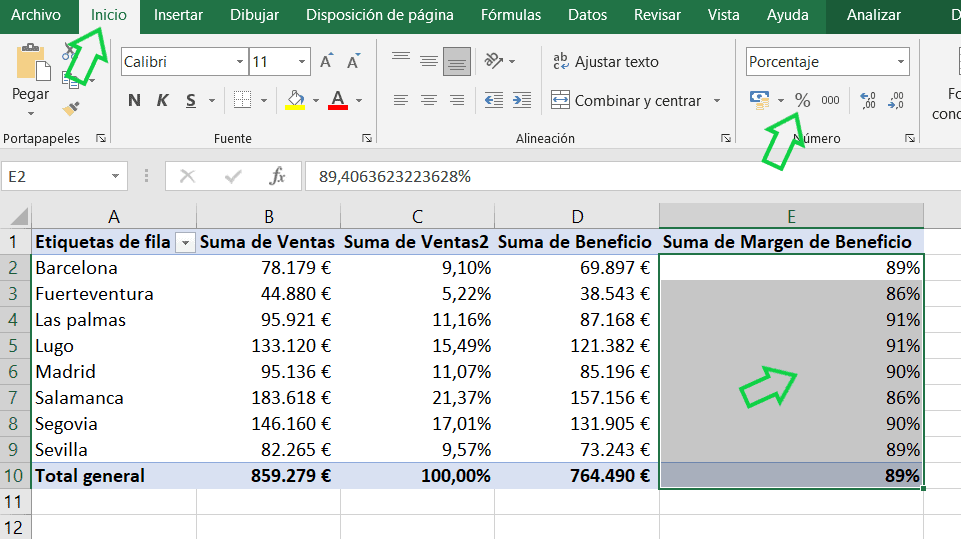Open Etiquetas de fila filter dropdown
Screen dimensions: 961x539
click(185, 243)
